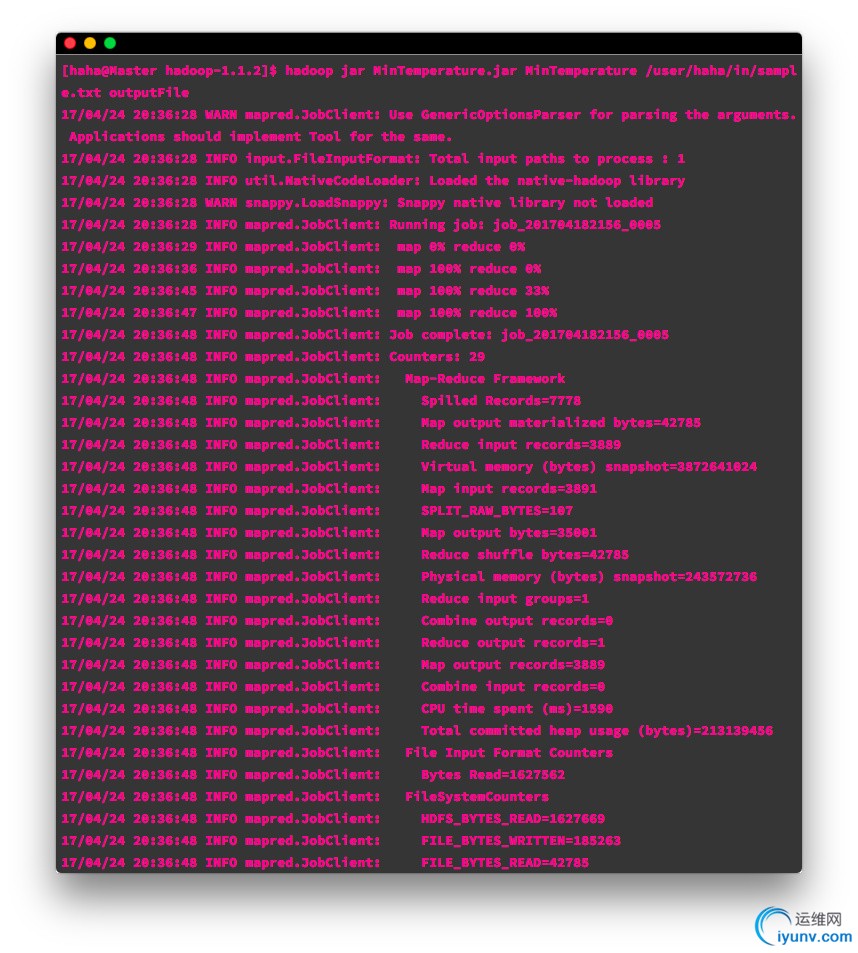This screenshot has height=953, width=858.
Task: Click the 'FileSystemCounters' heading line
Action: [305, 797]
